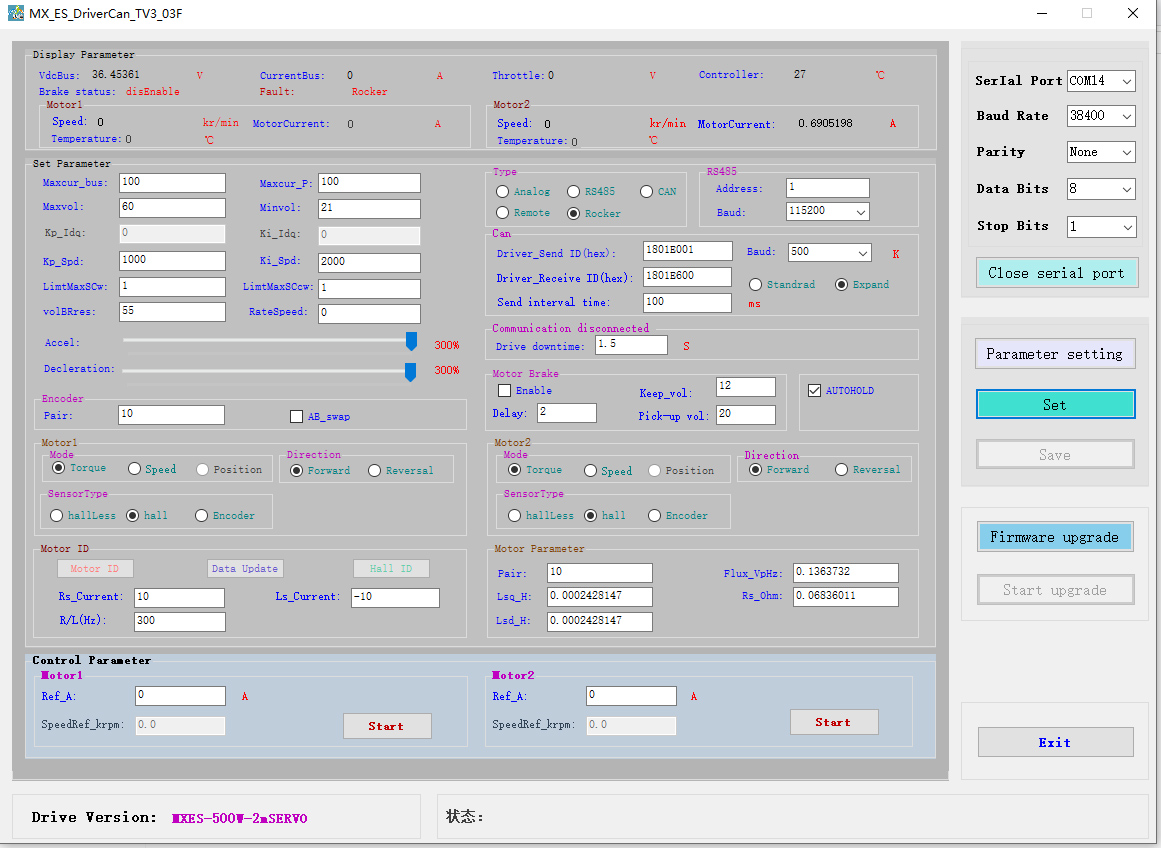Click the Driver_Send ID(hex) field

click(x=688, y=251)
